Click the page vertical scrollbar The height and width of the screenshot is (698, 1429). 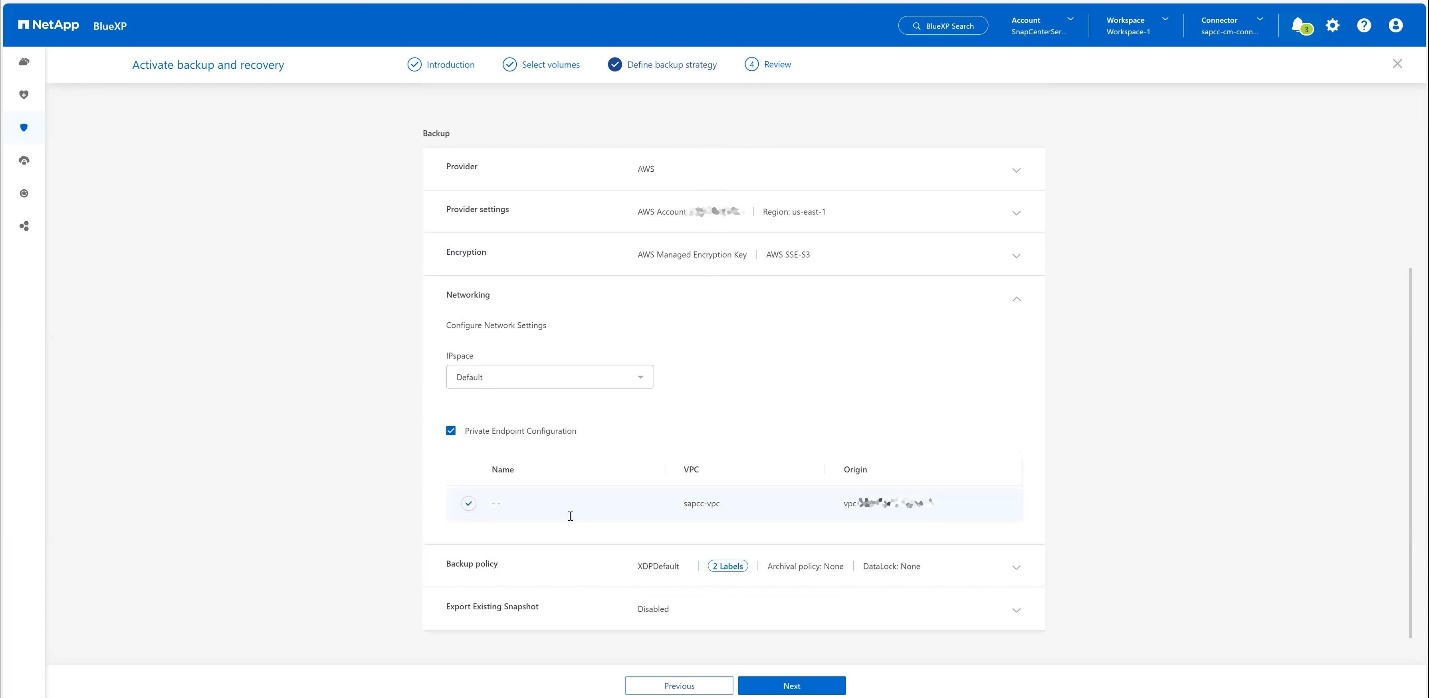[x=1410, y=450]
